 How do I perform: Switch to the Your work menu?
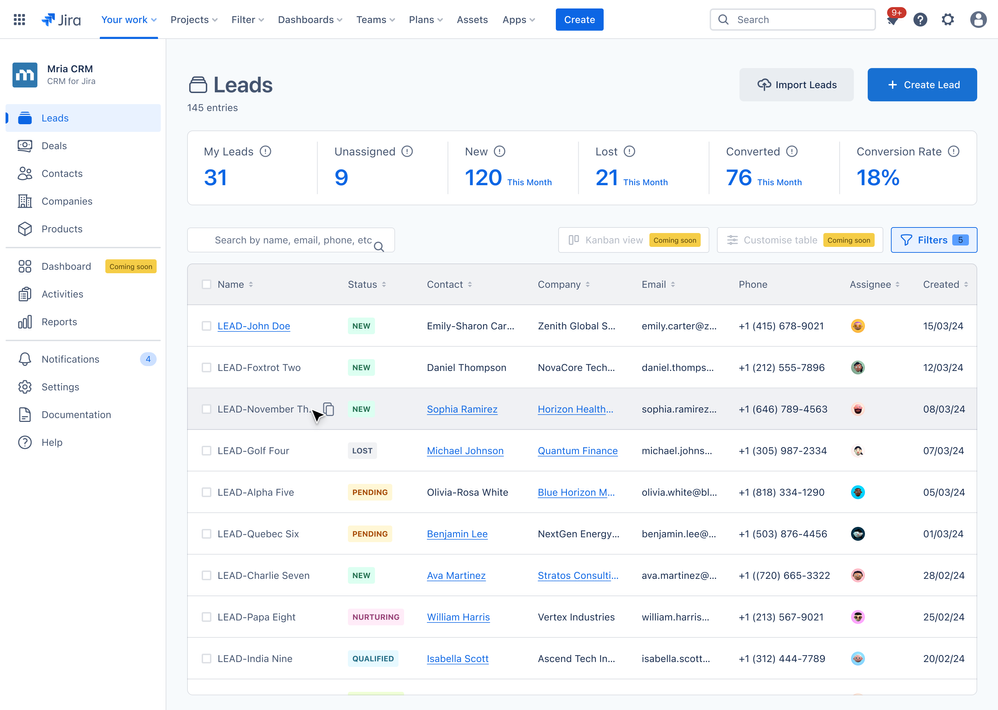coord(128,18)
